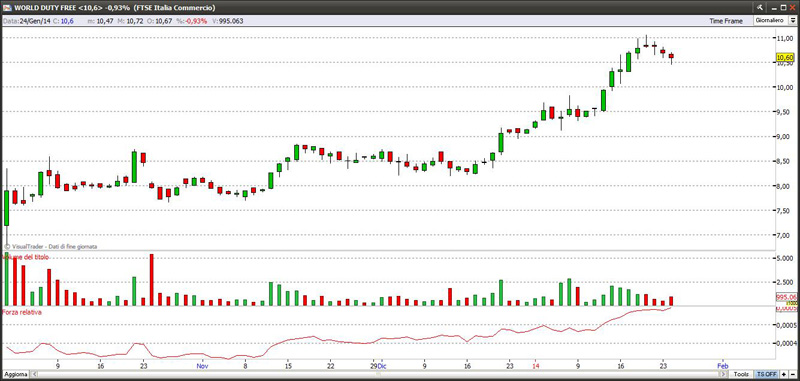Image resolution: width=800 pixels, height=381 pixels.
Task: Click the horizontal scrollbar track
Action: click(380, 374)
